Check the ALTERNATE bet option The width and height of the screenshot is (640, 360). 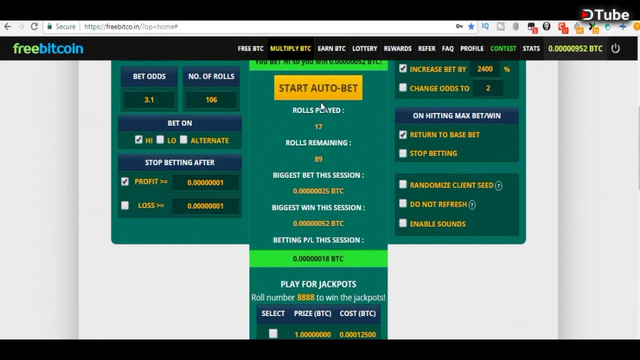[184, 140]
